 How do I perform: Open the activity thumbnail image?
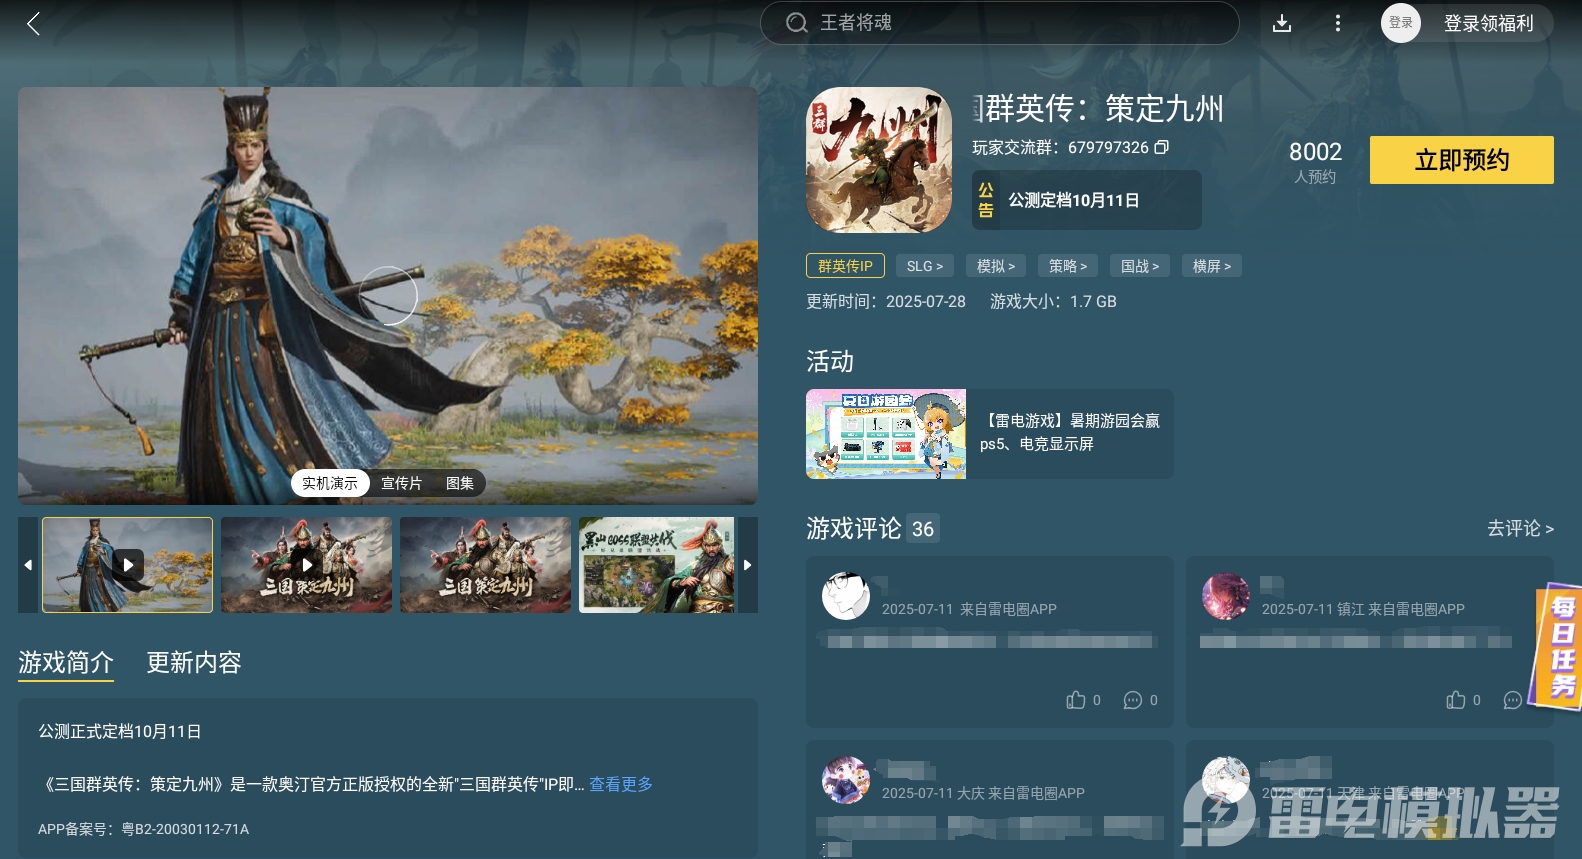pos(886,434)
